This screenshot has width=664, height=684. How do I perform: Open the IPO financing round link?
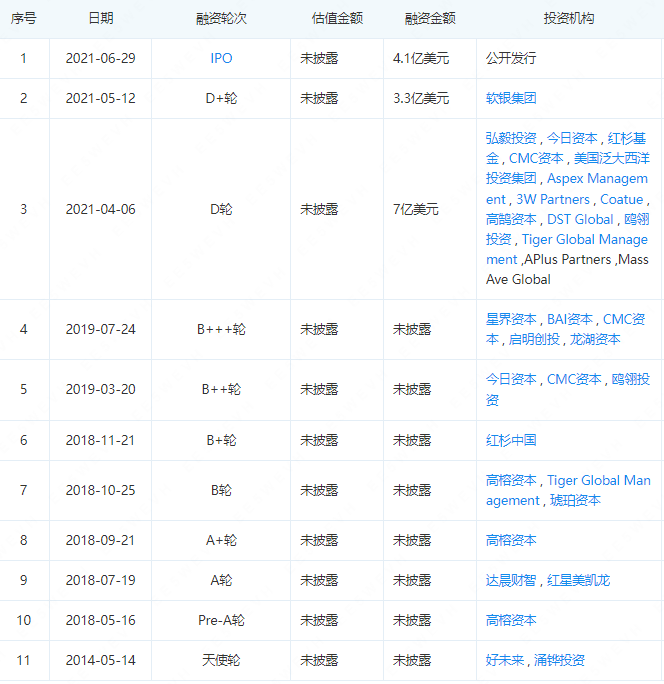pyautogui.click(x=221, y=58)
